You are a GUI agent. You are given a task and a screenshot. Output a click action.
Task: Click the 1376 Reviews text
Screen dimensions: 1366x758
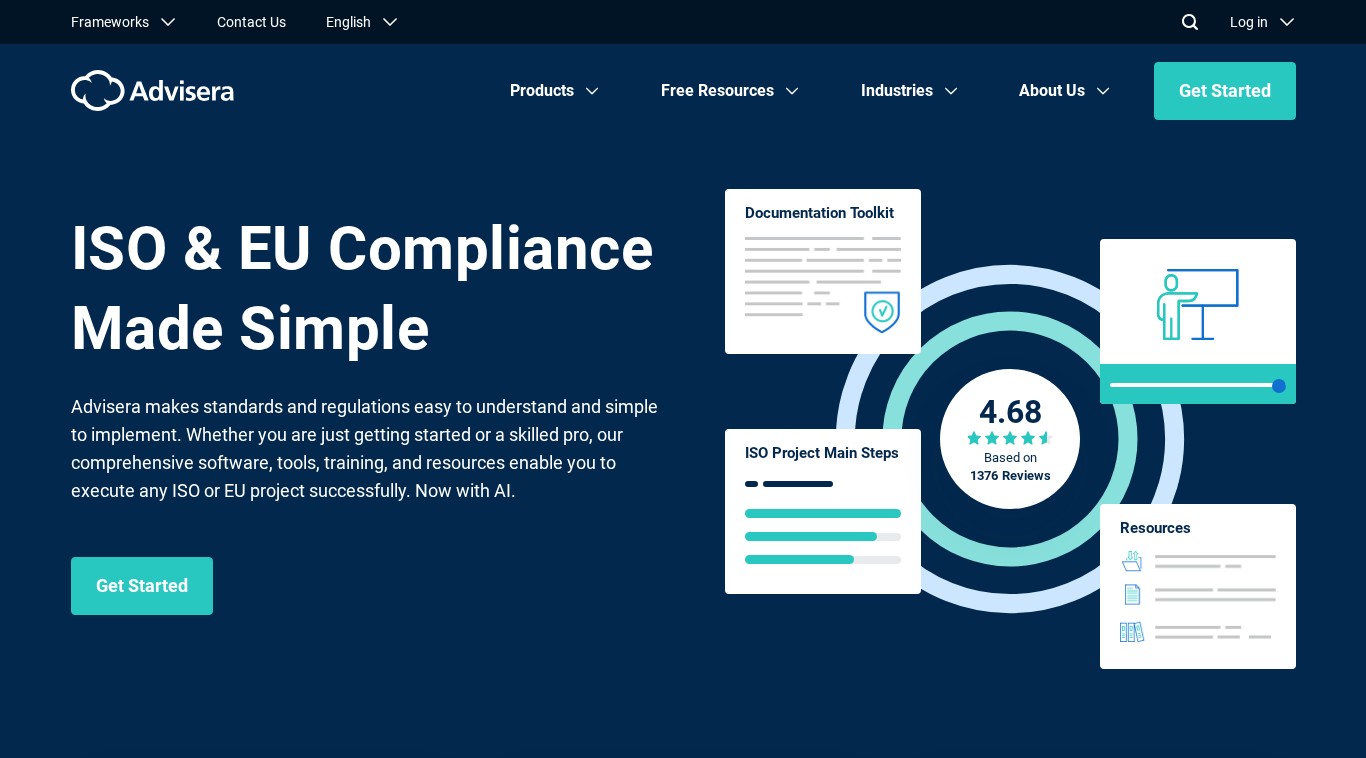(1010, 476)
